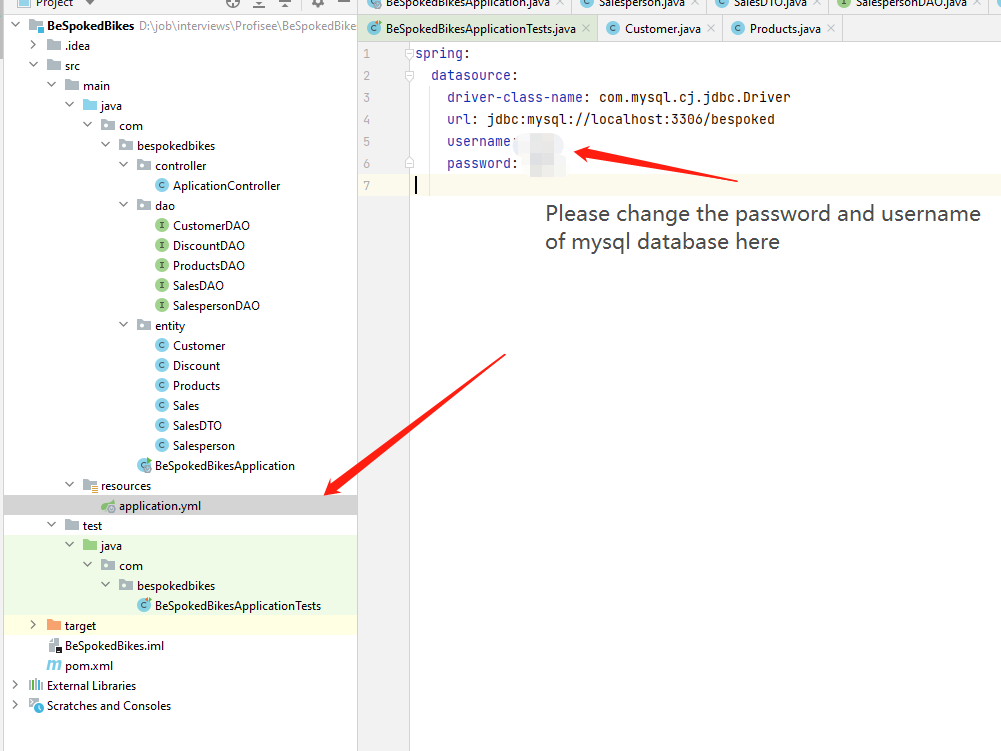Screen dimensions: 1001x751
Task: Click the SalesDTO class icon
Action: 162,426
